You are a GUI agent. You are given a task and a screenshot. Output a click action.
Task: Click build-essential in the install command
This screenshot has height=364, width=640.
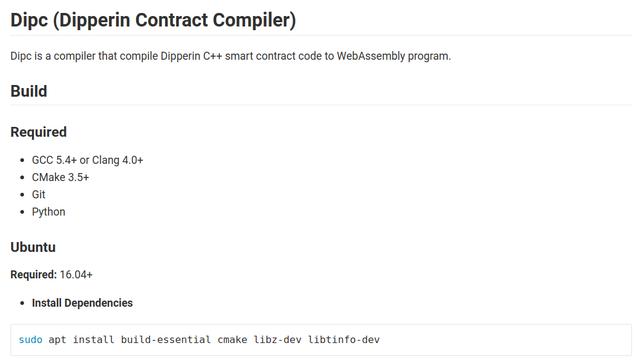click(166, 340)
